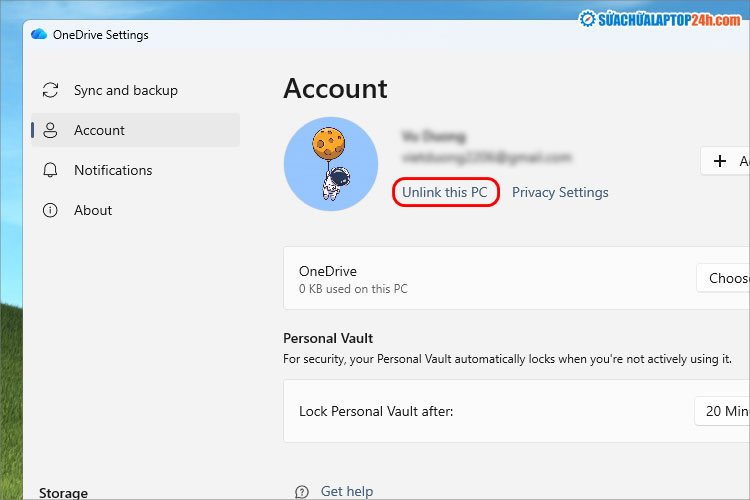Viewport: 750px width, 500px height.
Task: Click the sync arrows icon in sidebar
Action: [50, 91]
